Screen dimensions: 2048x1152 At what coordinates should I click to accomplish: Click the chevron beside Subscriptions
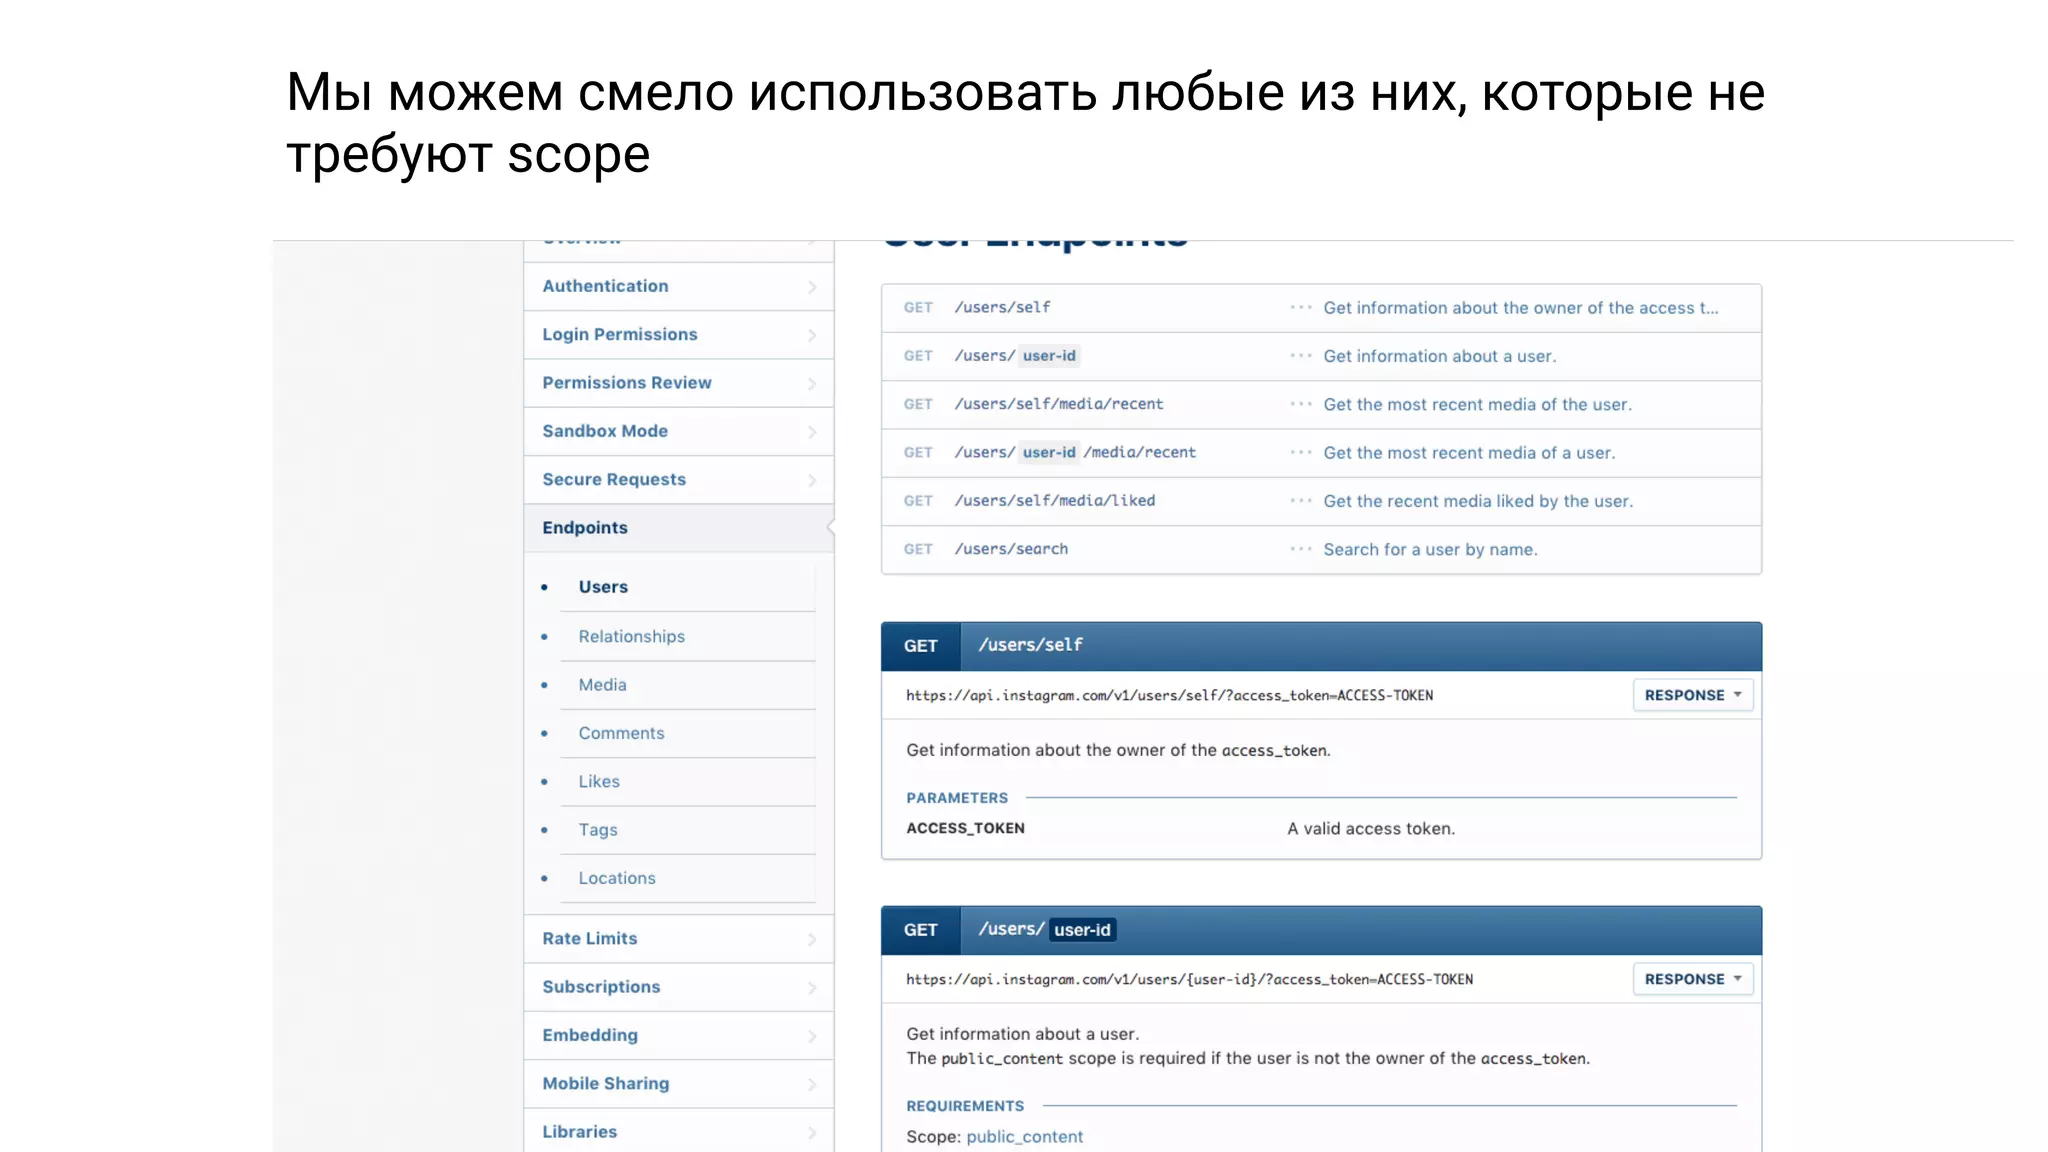(812, 988)
